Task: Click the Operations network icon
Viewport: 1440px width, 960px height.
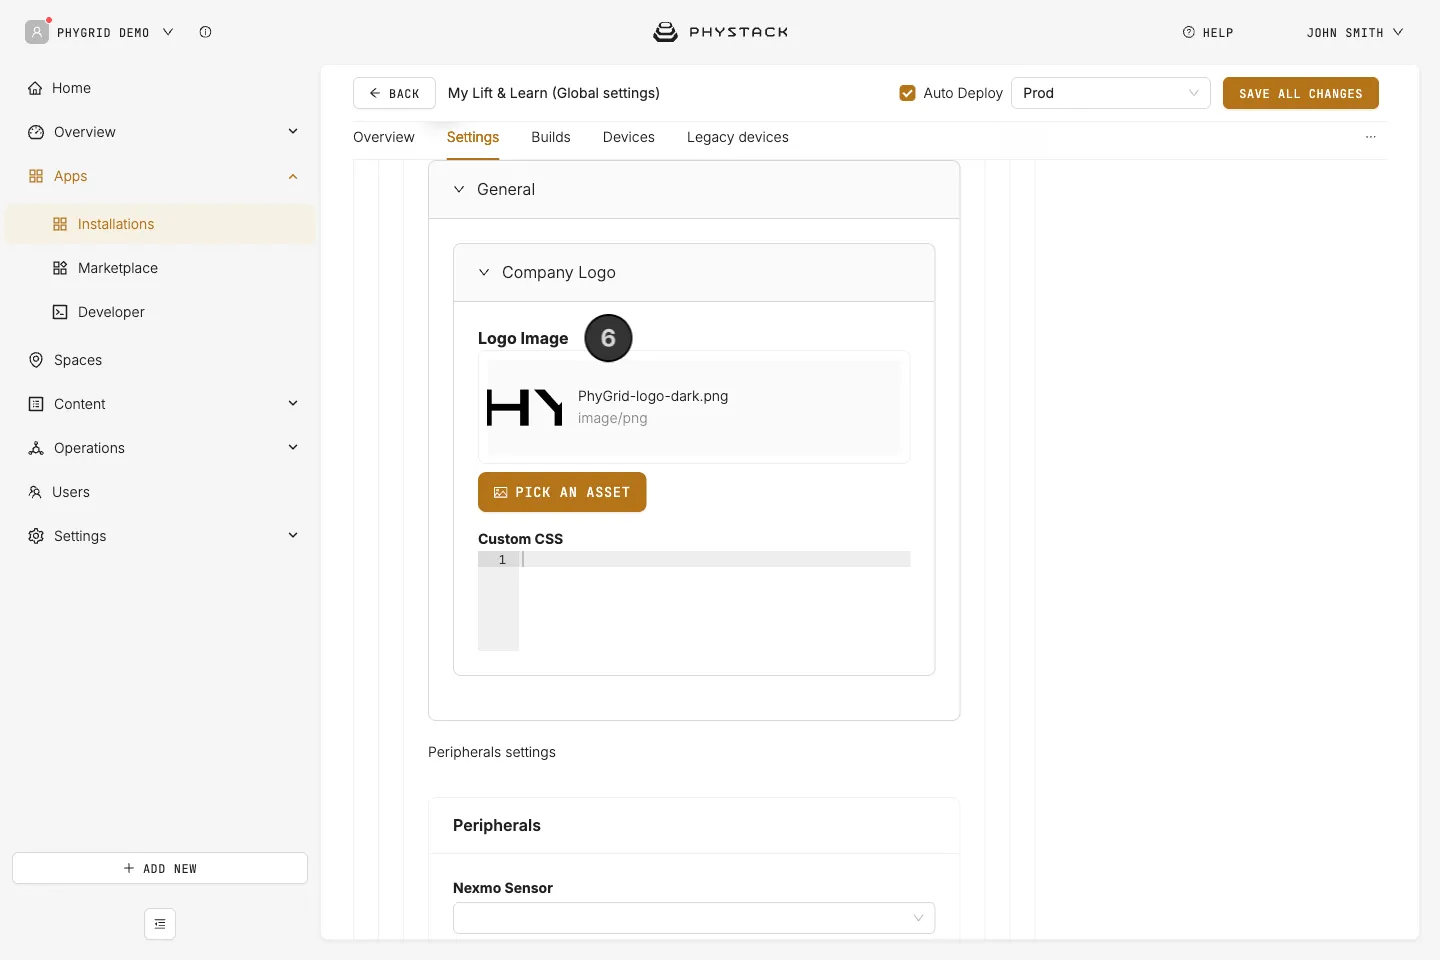Action: pos(36,448)
